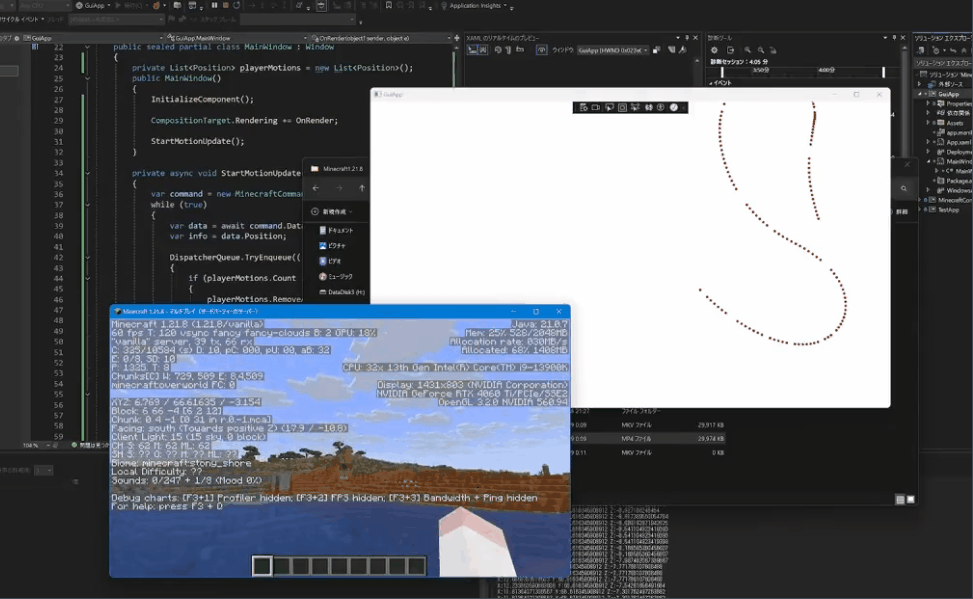Toggle display layout adorners icon in in-app toolbar
The height and width of the screenshot is (599, 973).
[622, 107]
